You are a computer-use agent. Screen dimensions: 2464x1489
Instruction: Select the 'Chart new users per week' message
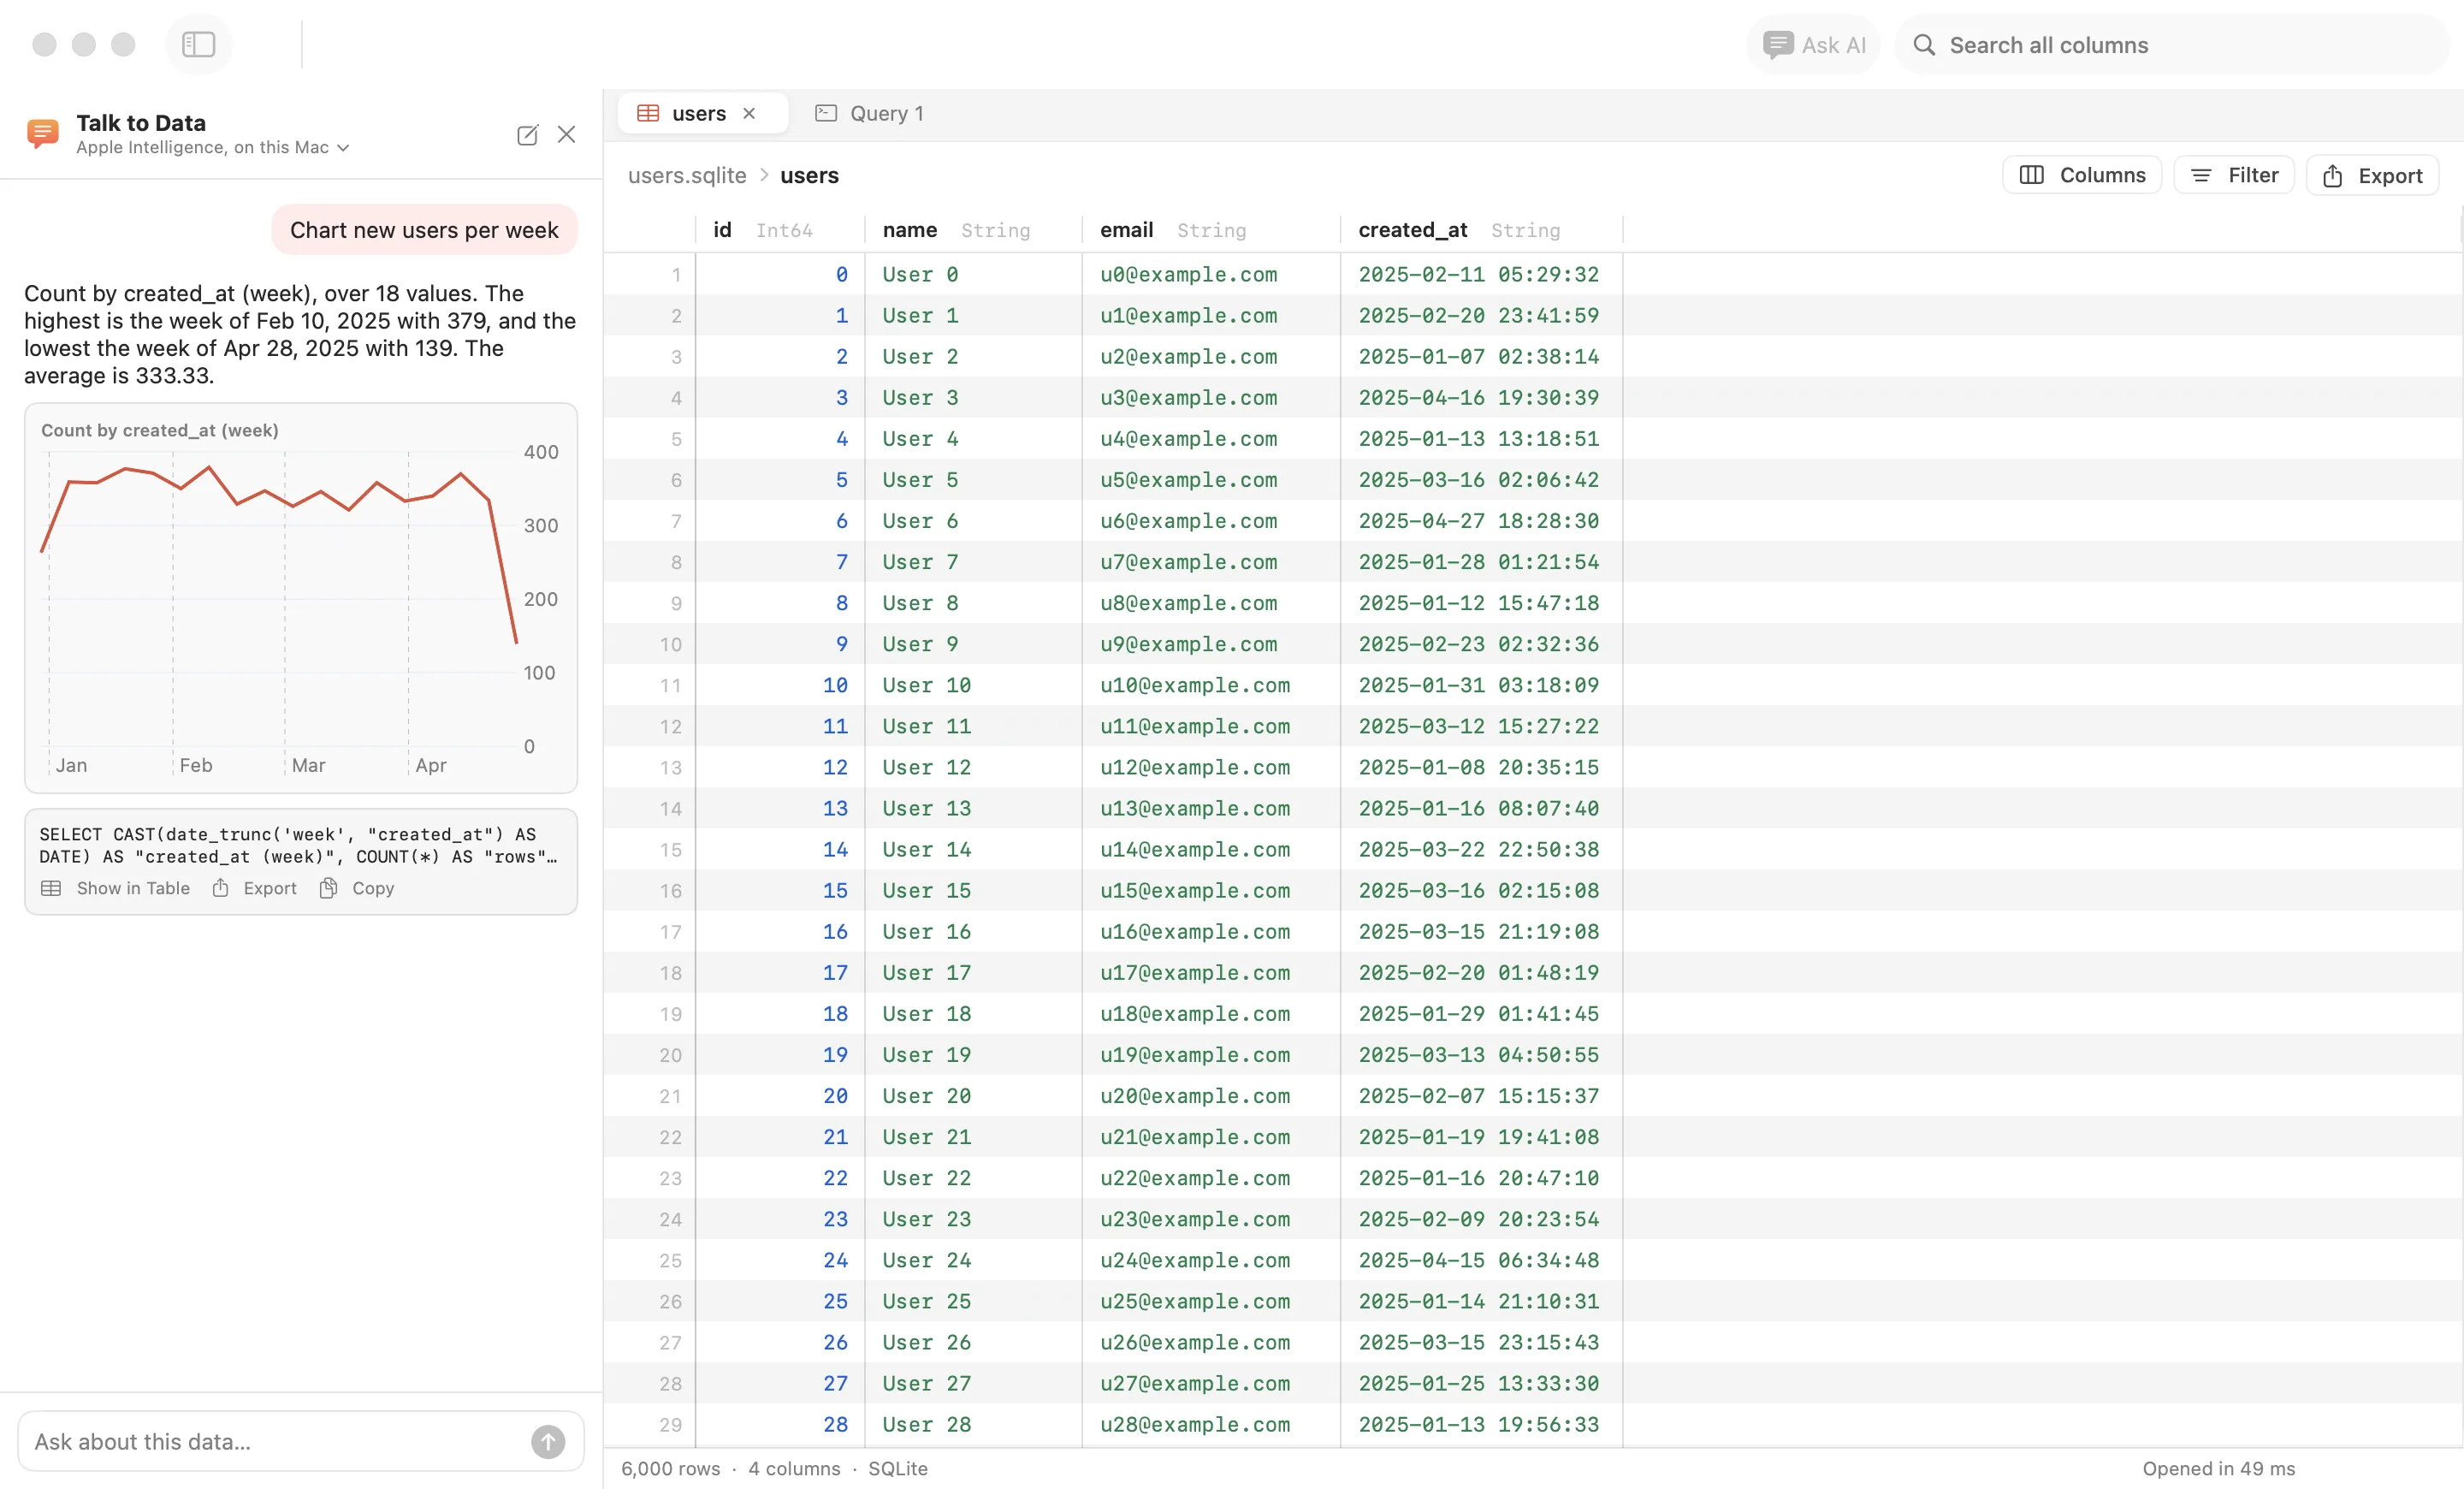(424, 230)
